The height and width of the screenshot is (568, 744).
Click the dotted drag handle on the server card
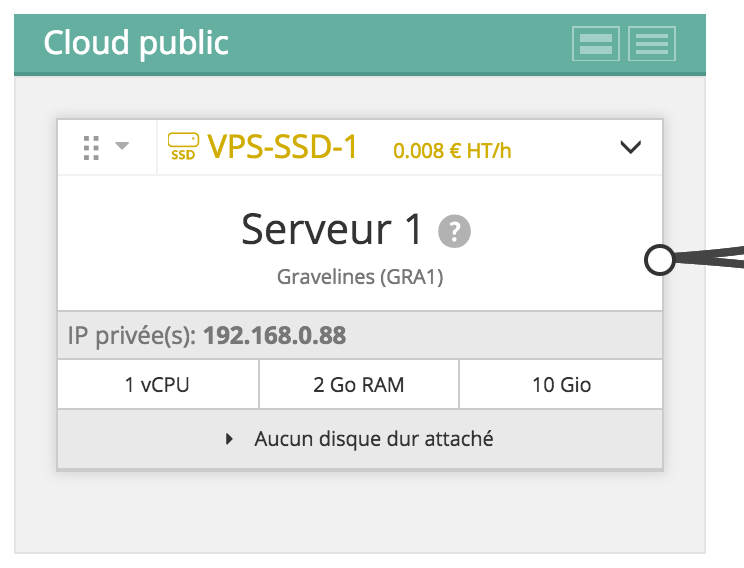coord(91,148)
